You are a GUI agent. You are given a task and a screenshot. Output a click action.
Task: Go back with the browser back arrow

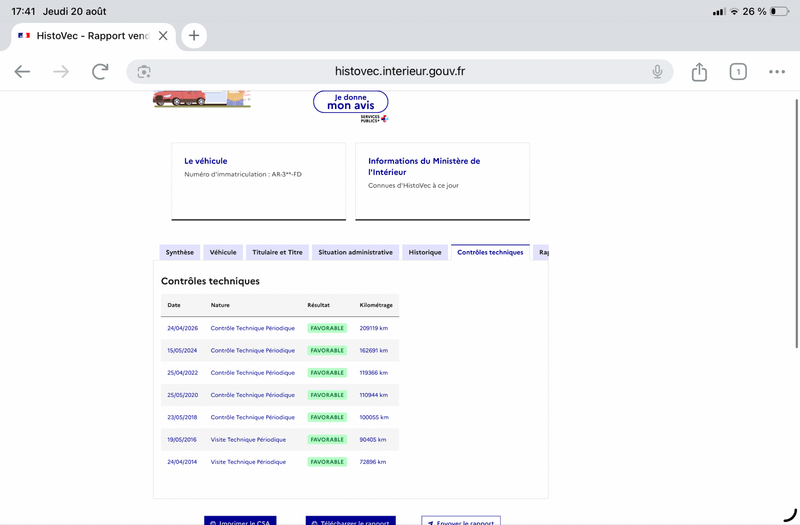pos(22,71)
